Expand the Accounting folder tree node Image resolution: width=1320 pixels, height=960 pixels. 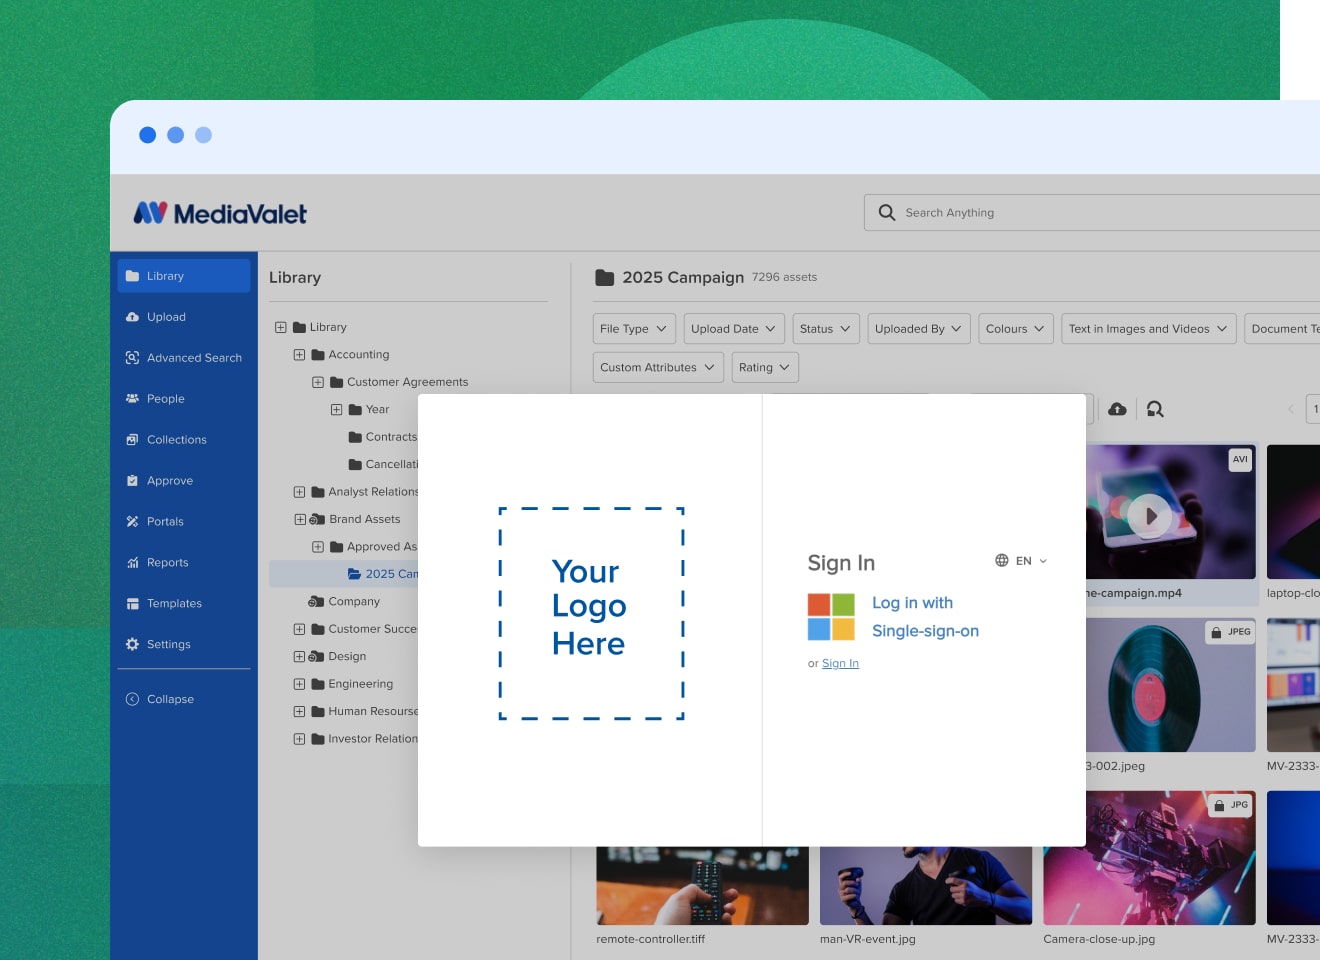click(299, 355)
